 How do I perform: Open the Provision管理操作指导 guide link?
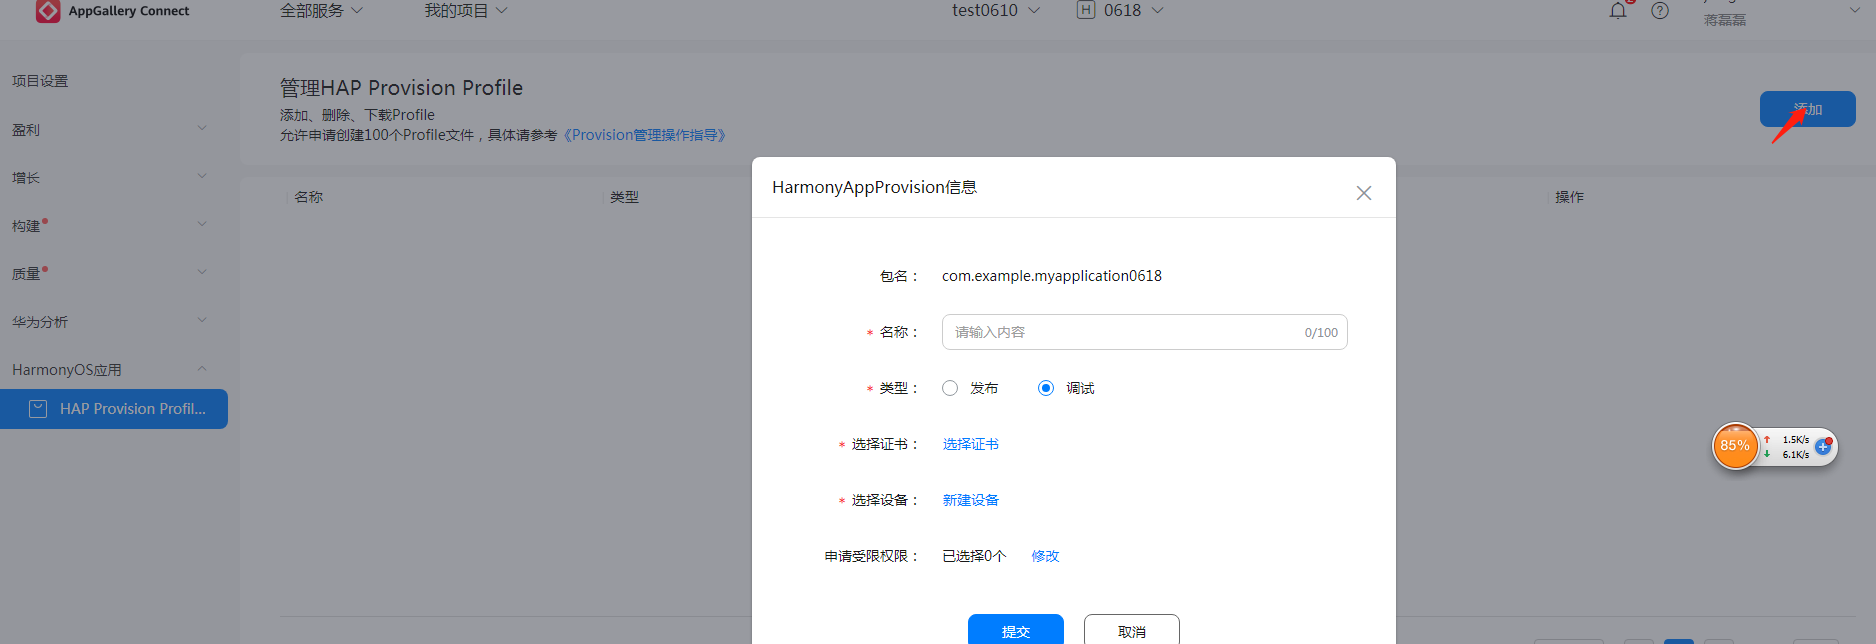645,135
